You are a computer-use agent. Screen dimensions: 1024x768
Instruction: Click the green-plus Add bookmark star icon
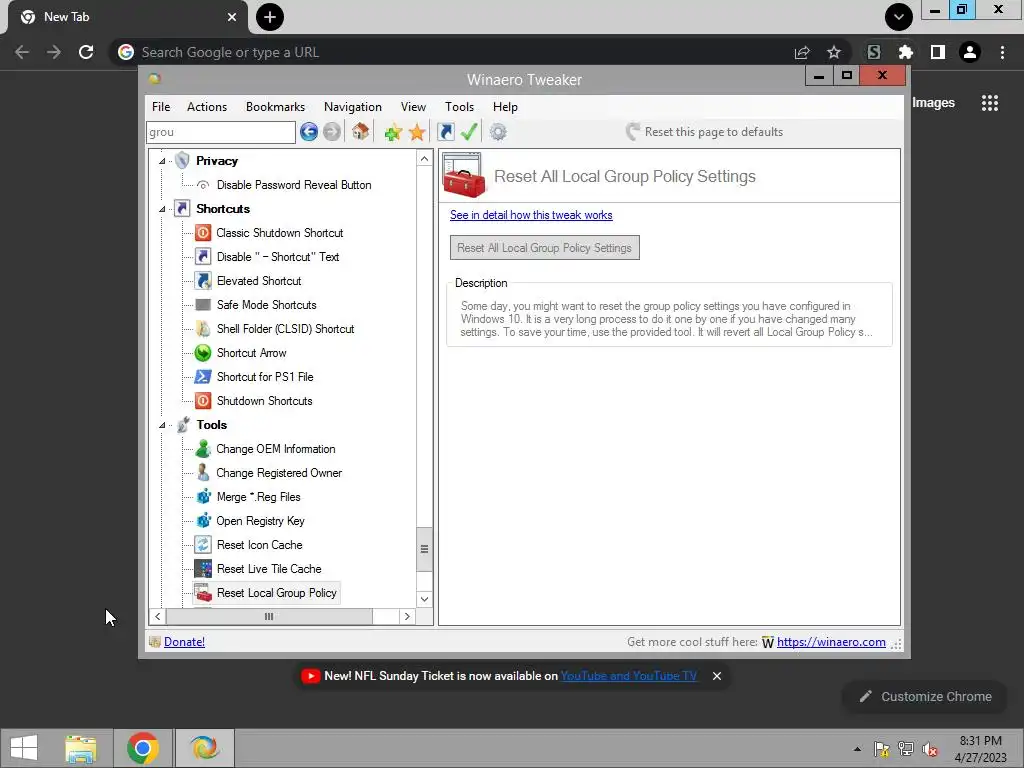(x=393, y=133)
